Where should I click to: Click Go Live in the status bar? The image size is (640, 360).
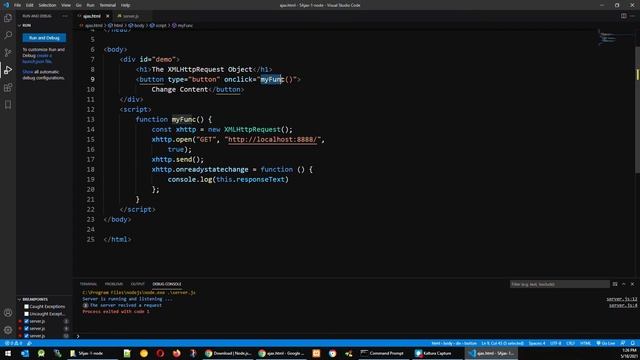pyautogui.click(x=606, y=343)
